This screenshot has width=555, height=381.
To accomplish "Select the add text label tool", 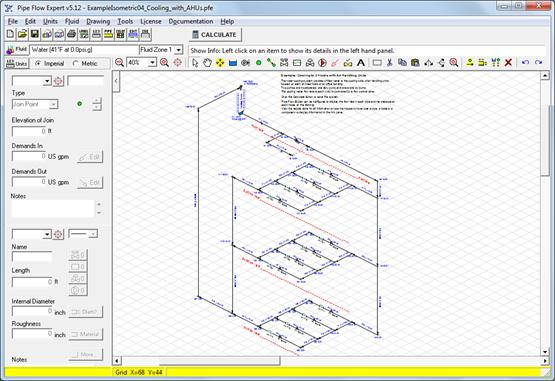I will 360,63.
